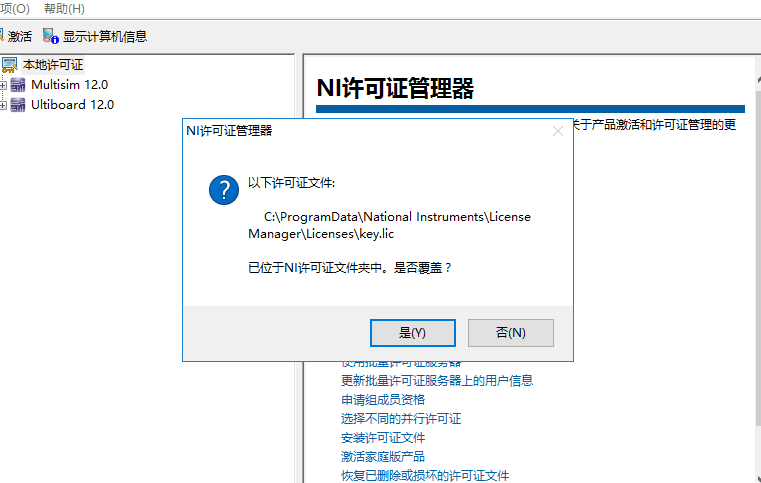
Task: Click the 激活 toolbar button
Action: 16,36
